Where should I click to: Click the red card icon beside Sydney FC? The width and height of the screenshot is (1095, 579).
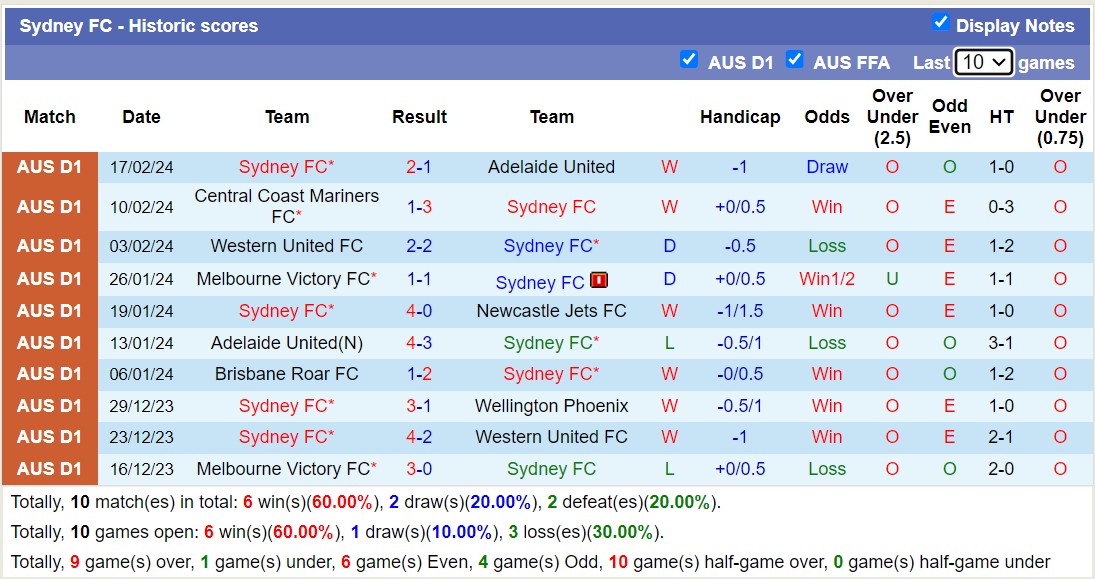pos(597,282)
